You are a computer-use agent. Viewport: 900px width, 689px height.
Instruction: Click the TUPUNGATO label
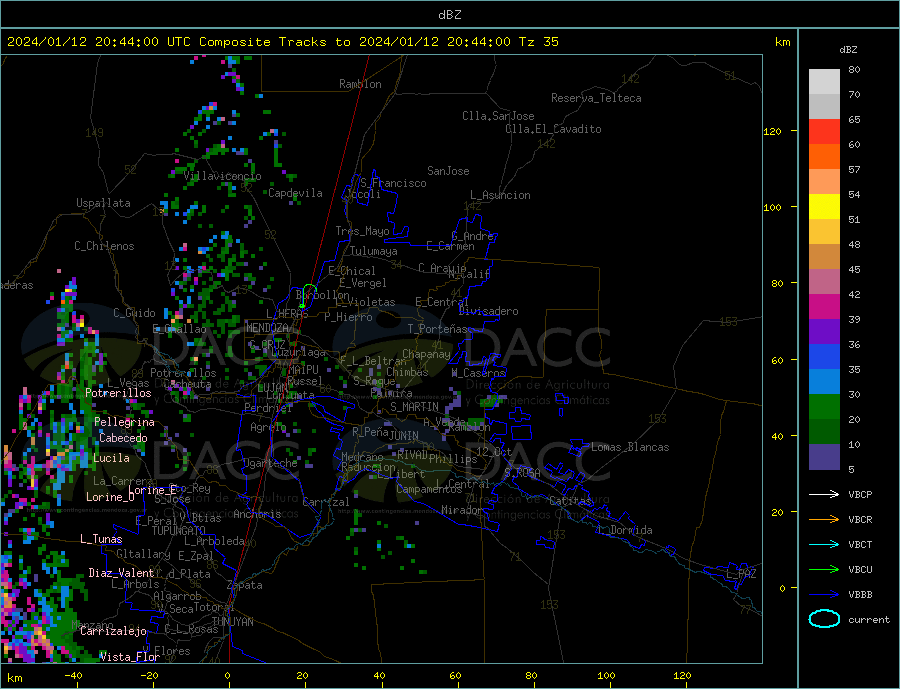179,531
